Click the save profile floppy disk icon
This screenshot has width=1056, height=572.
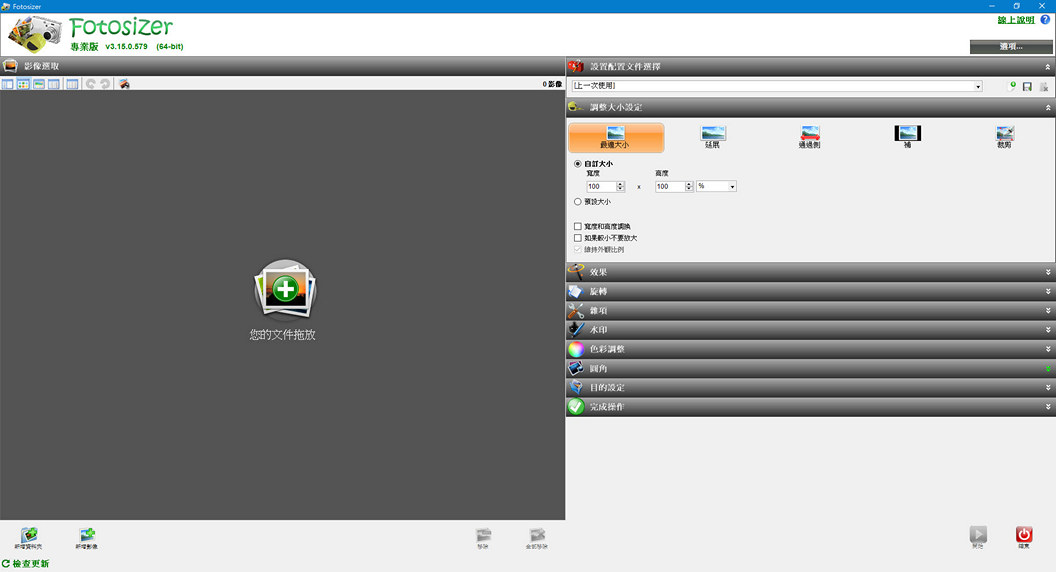click(1027, 87)
